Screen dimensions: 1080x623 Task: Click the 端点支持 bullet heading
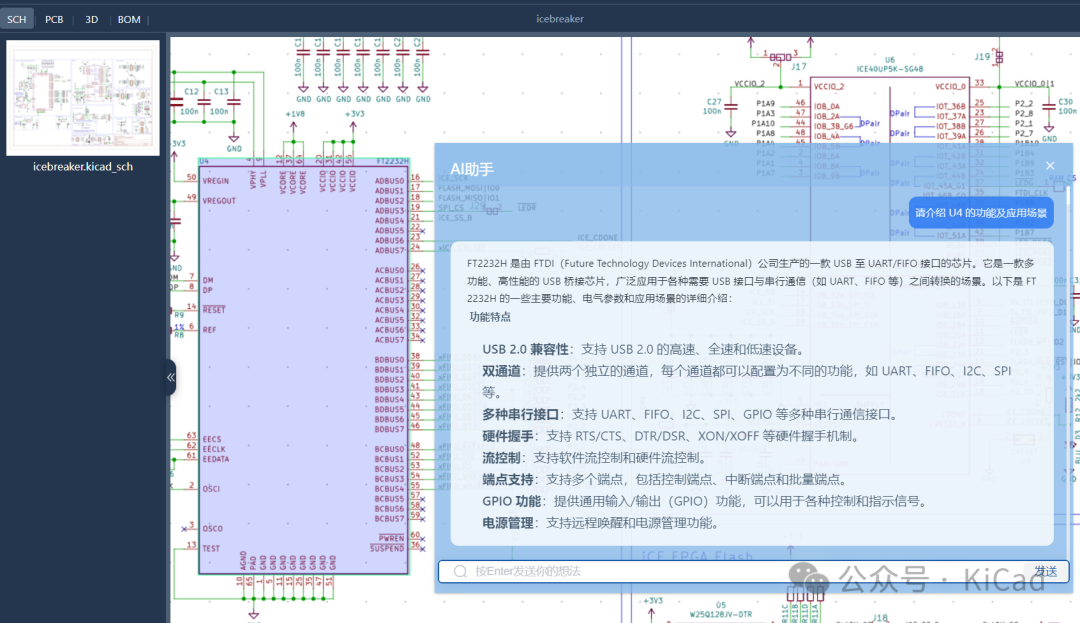point(508,479)
